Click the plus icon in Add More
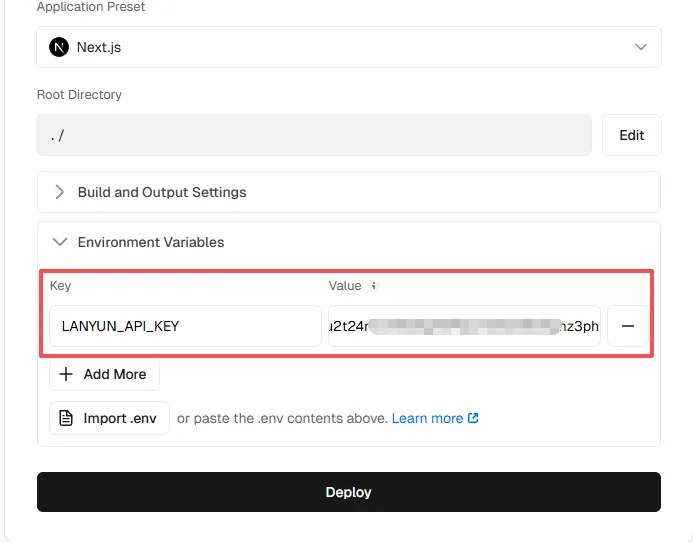This screenshot has width=693, height=542. (x=66, y=374)
